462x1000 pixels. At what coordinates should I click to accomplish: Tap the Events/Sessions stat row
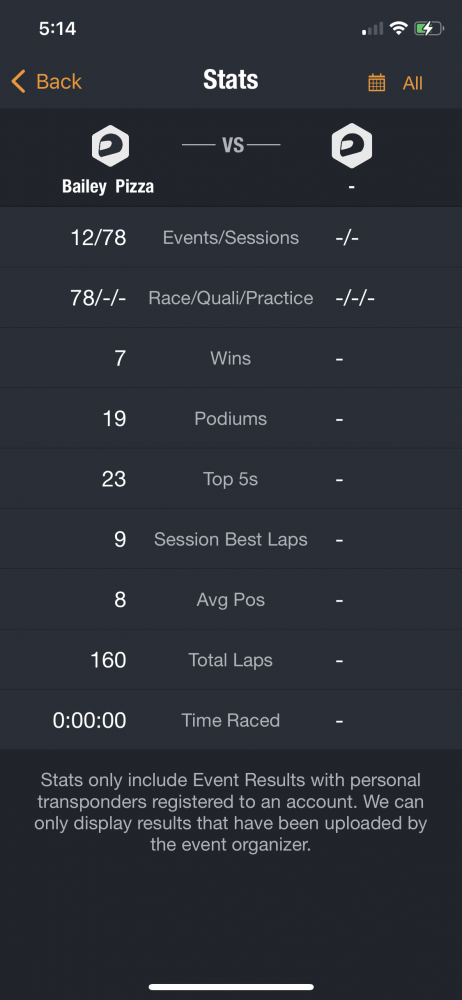pos(231,237)
